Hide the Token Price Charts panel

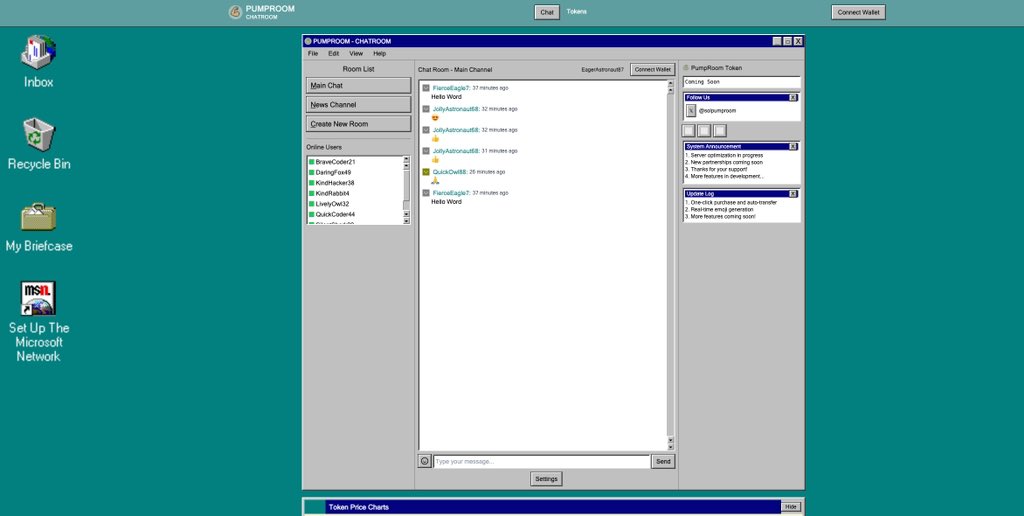[x=791, y=507]
